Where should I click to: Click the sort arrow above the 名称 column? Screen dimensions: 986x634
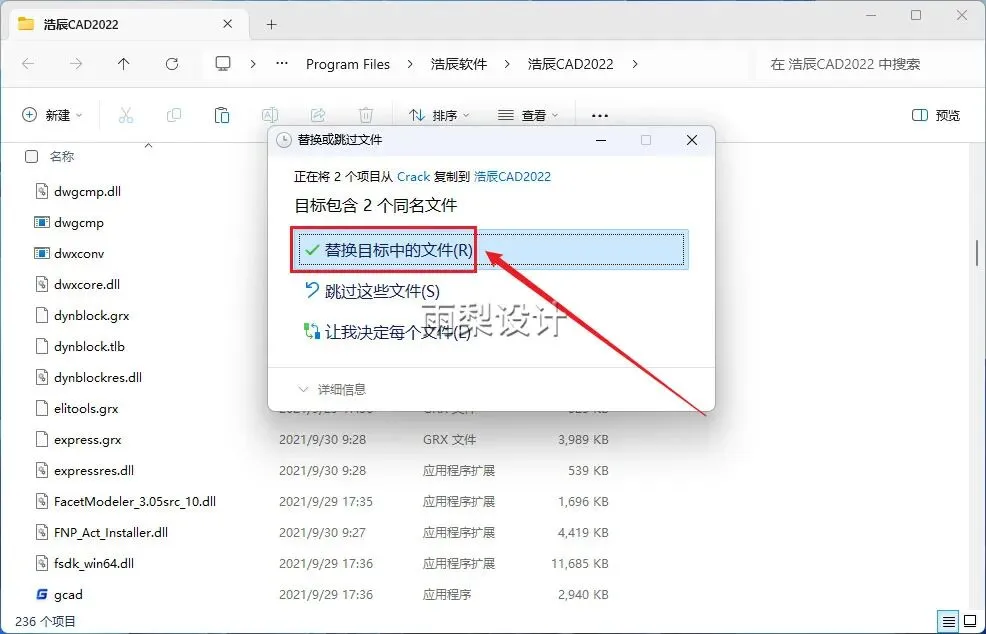(148, 145)
